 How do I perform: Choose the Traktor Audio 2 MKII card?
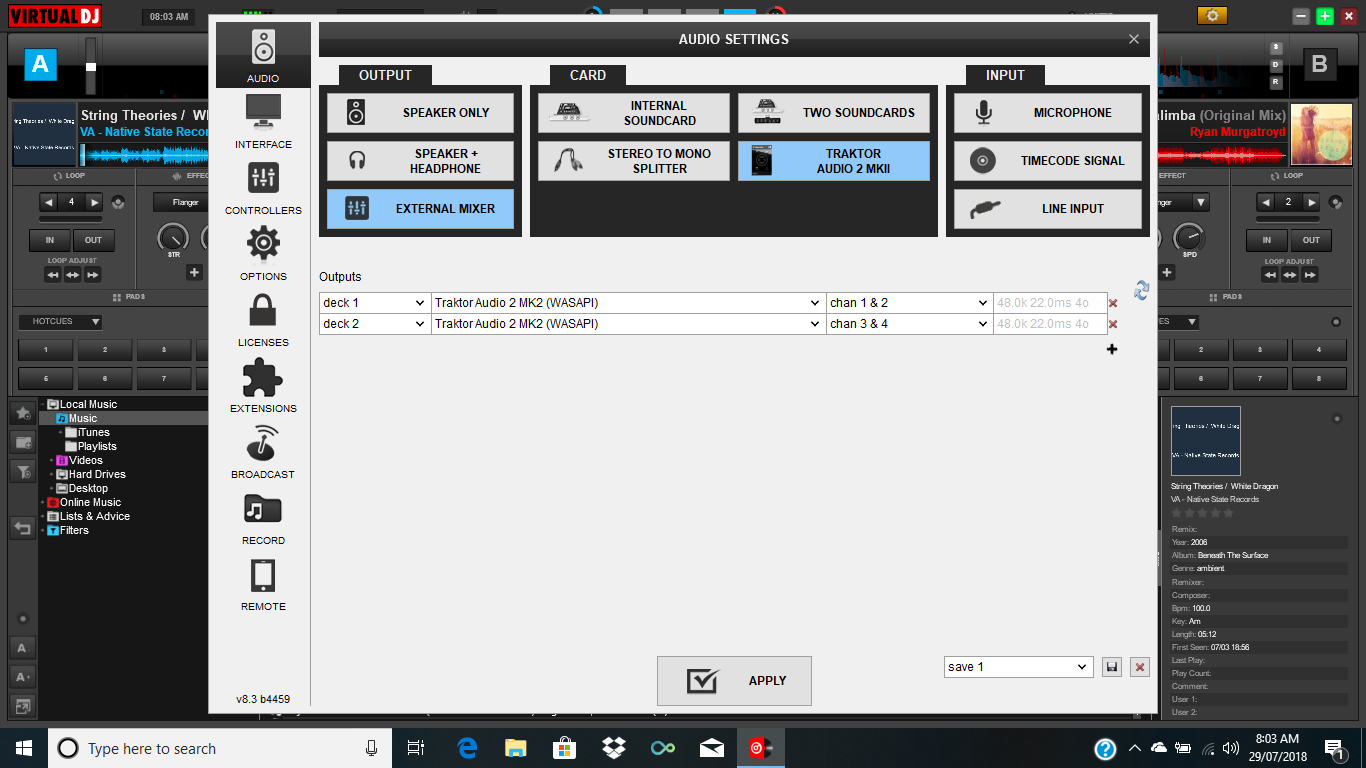834,161
